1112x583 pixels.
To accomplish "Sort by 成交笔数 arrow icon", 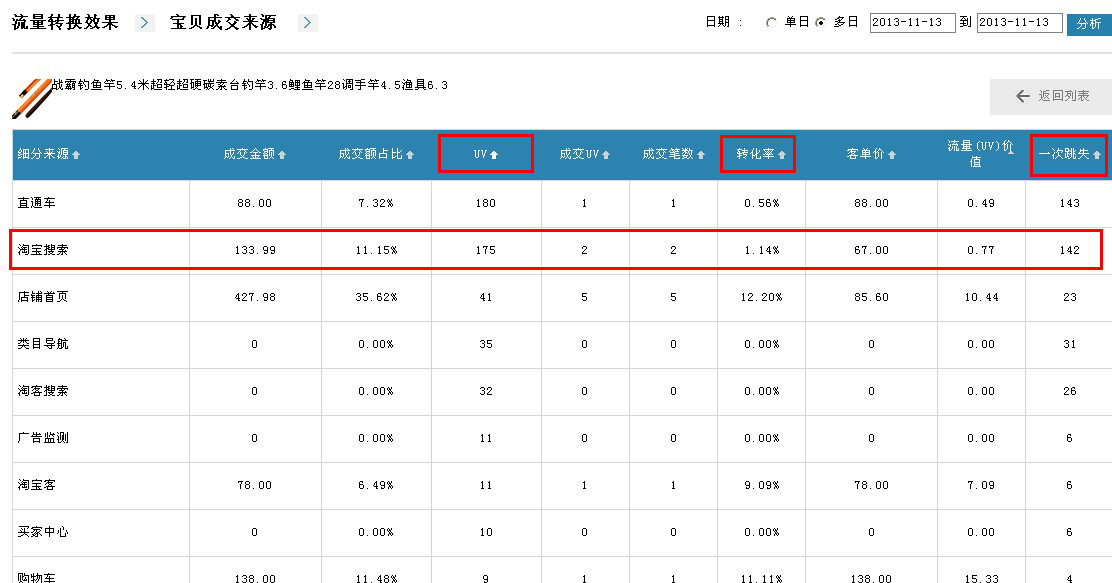I will [x=701, y=155].
